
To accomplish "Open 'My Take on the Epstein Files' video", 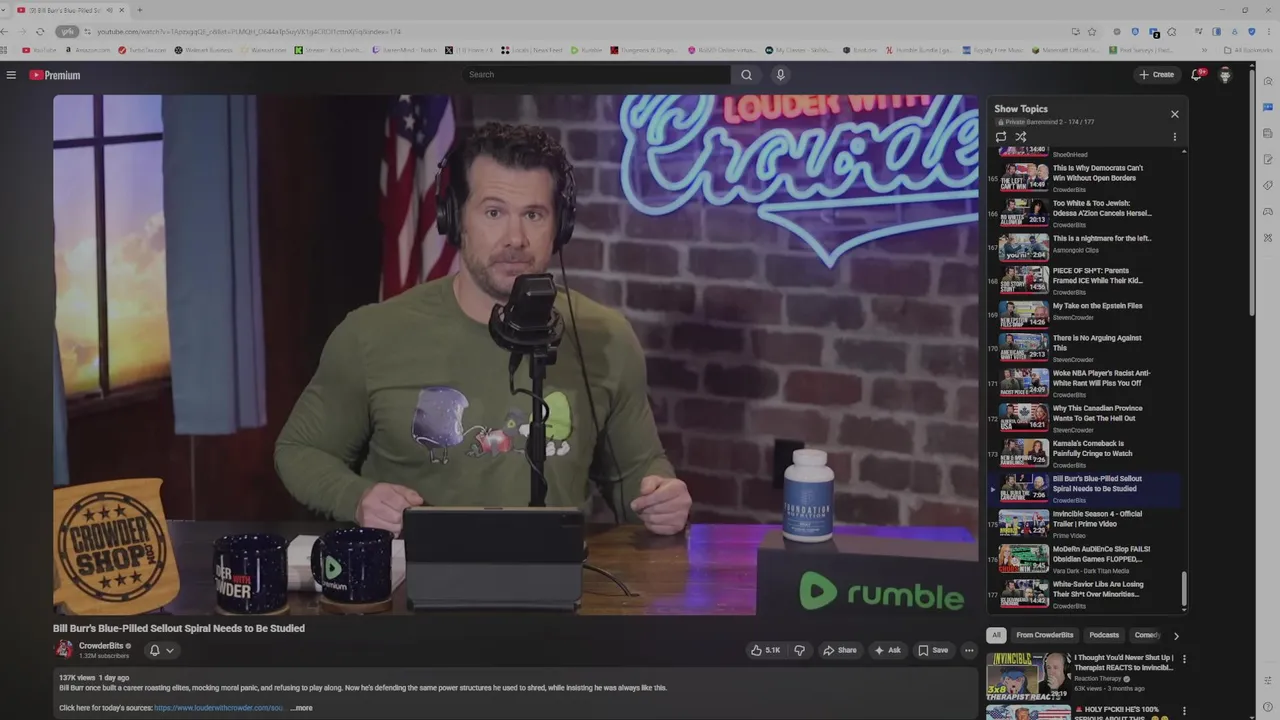I will point(1085,313).
